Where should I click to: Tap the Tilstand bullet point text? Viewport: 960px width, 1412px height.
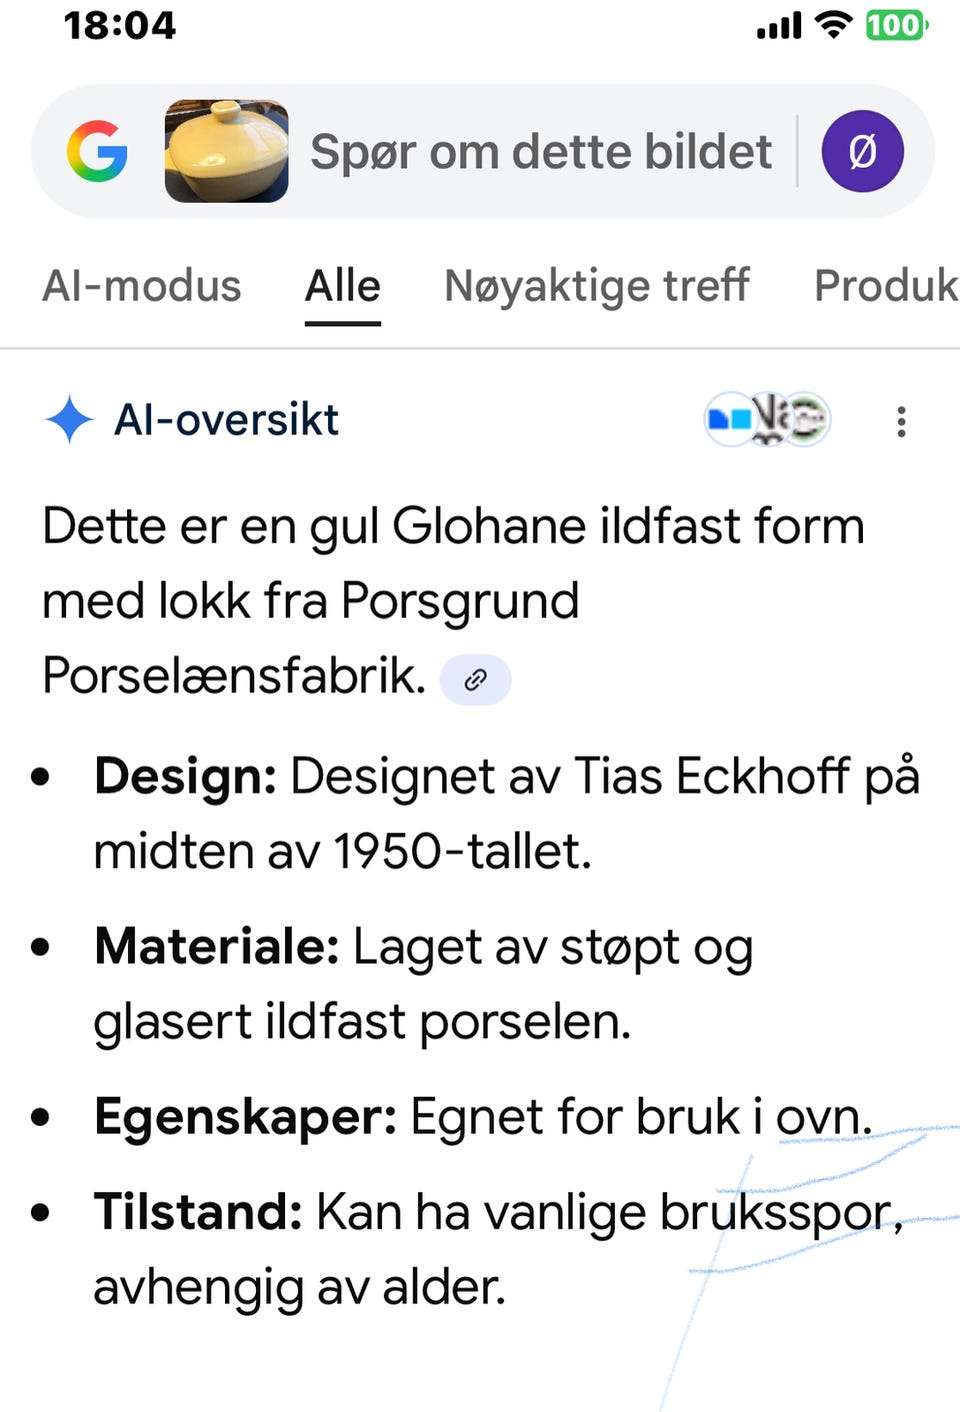[497, 1248]
